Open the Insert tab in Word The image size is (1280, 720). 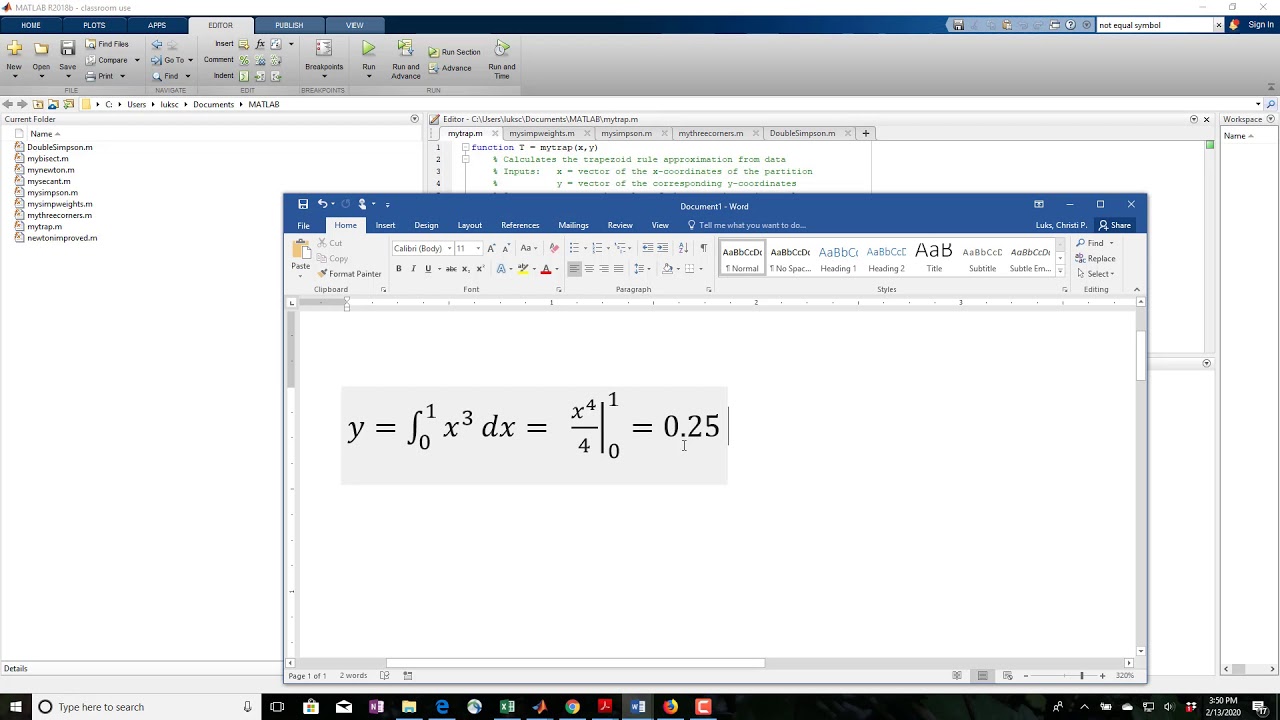click(385, 225)
